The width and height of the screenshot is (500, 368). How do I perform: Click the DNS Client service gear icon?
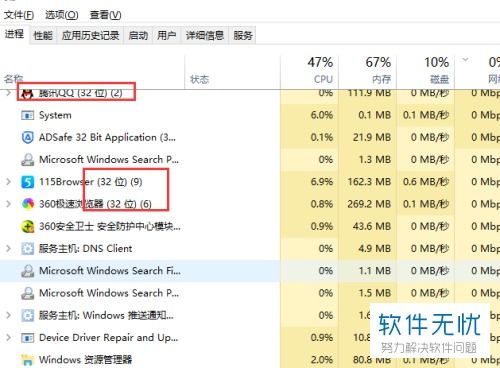[x=27, y=249]
